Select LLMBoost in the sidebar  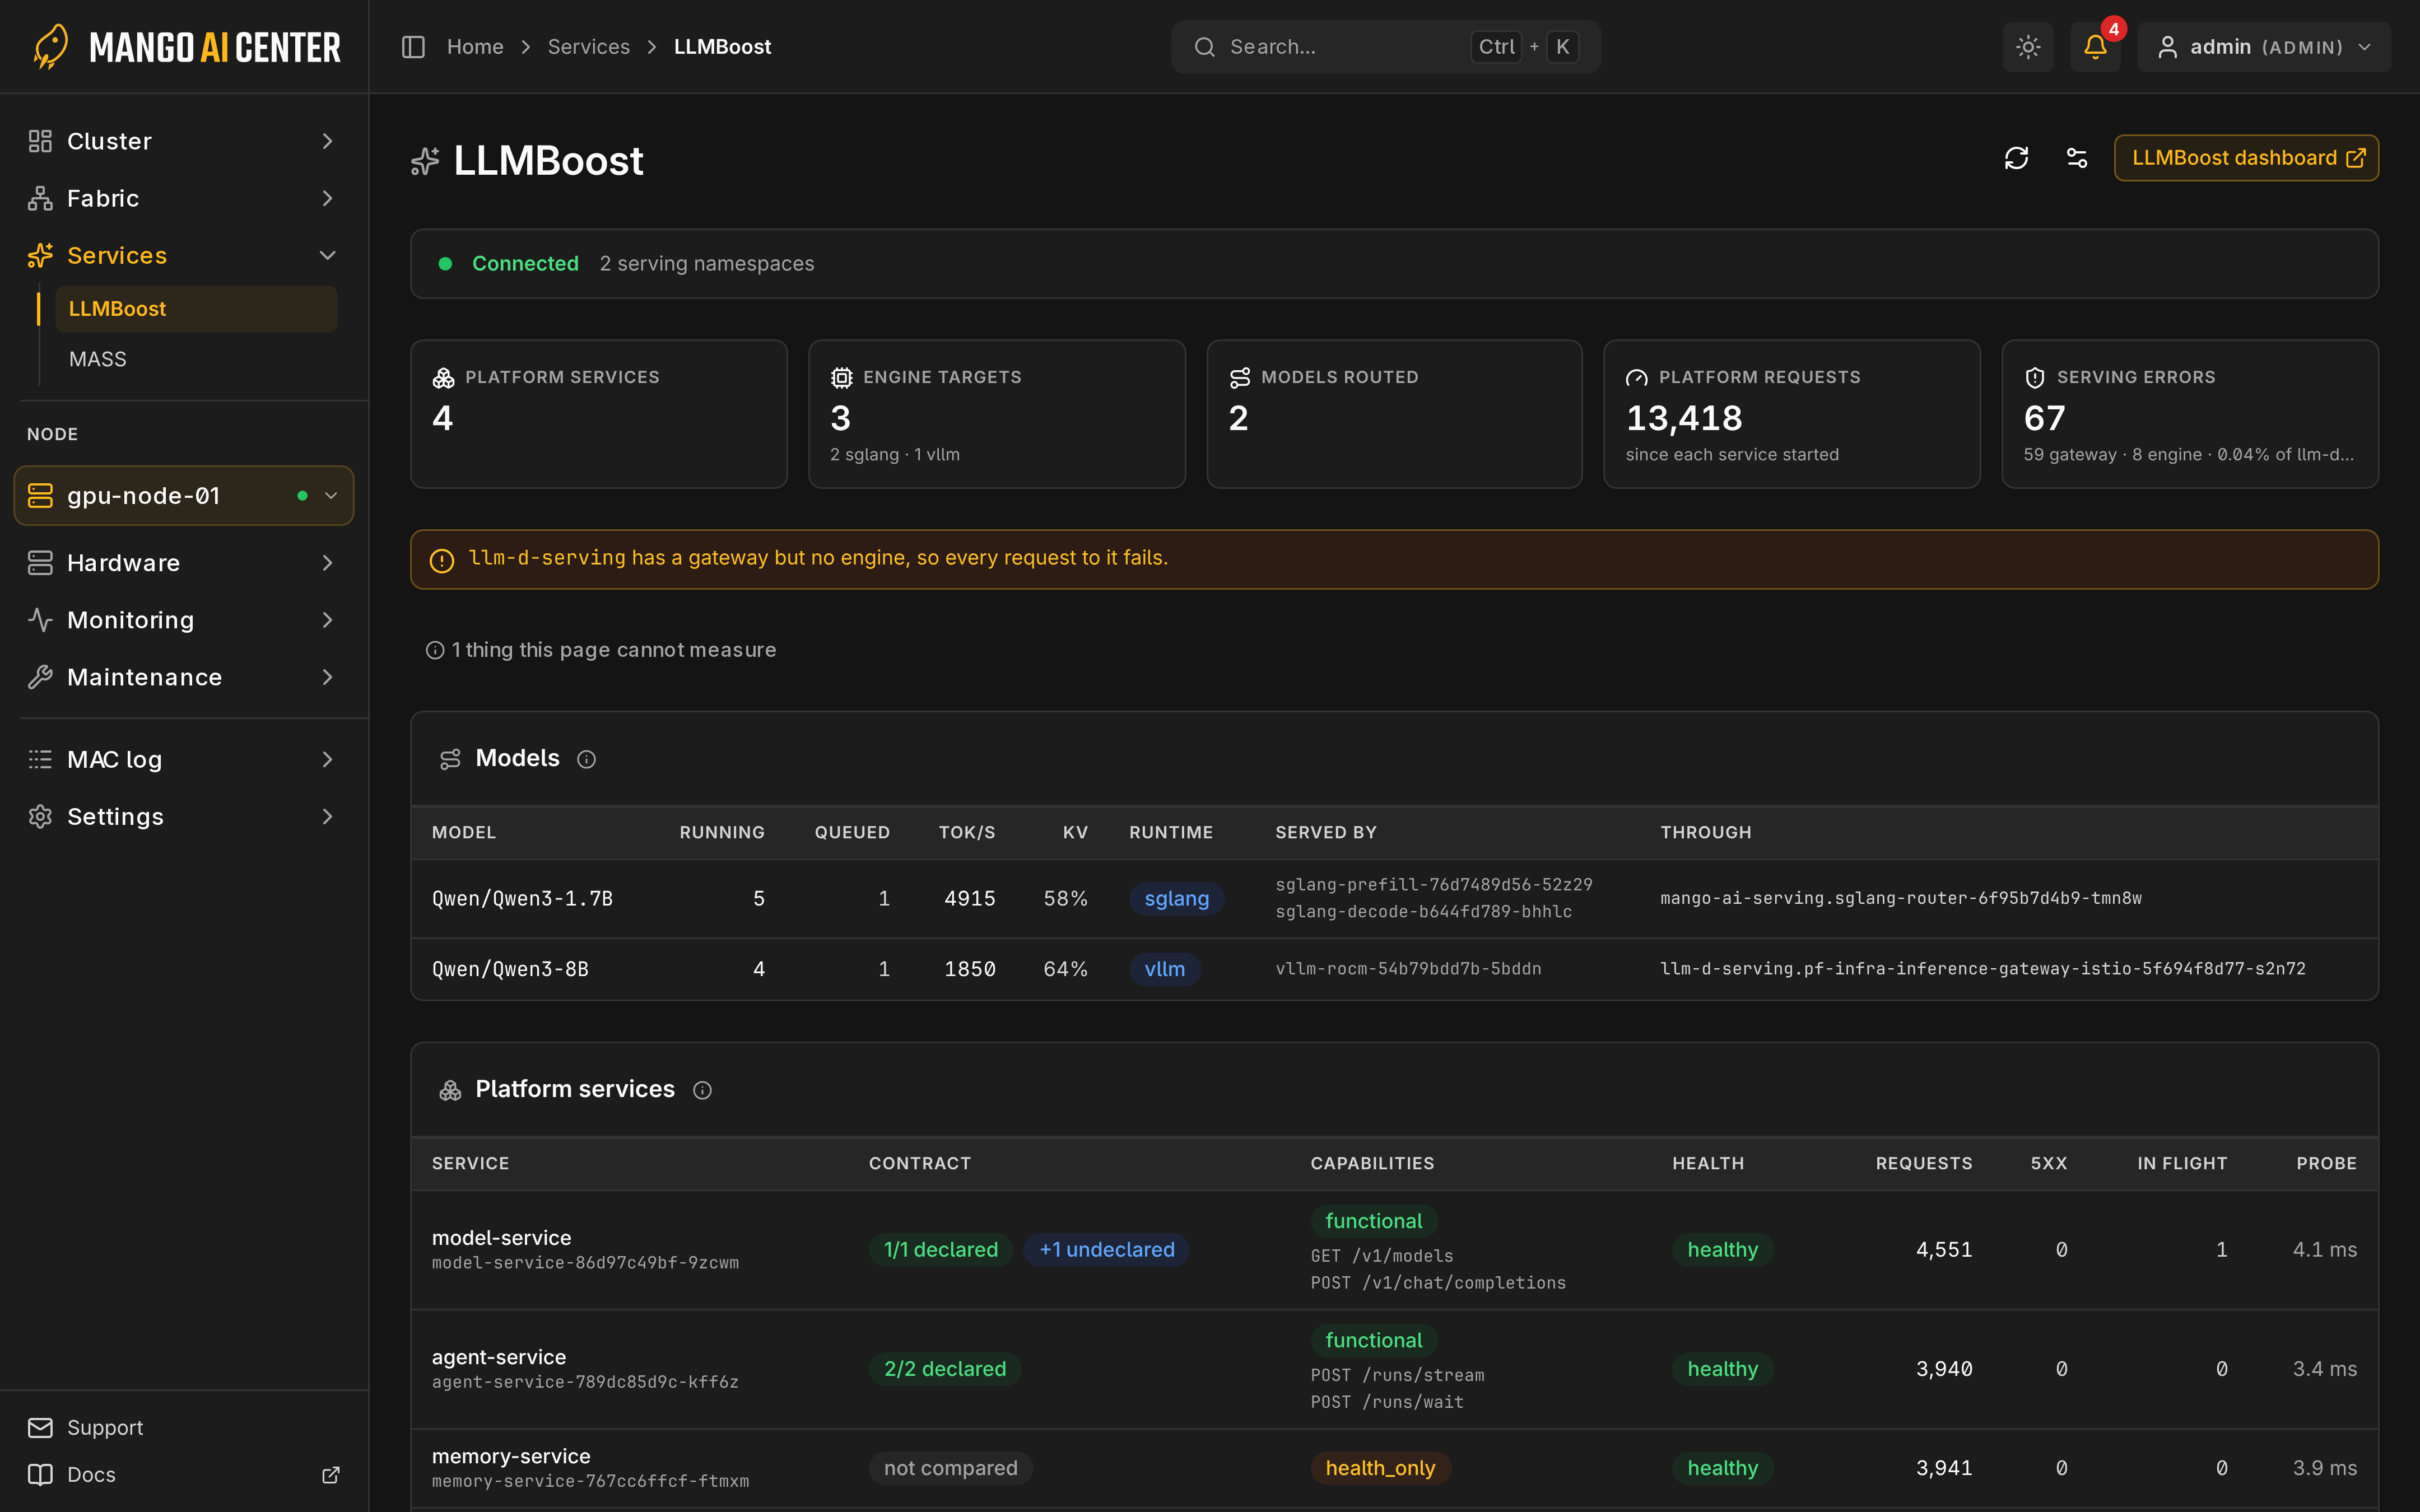196,309
